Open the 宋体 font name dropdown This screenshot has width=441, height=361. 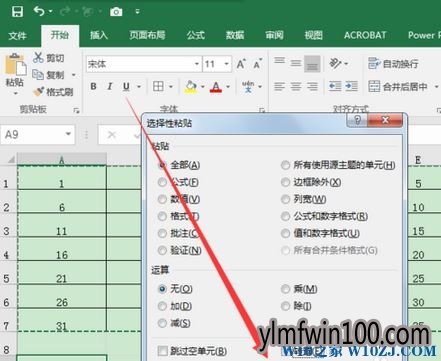[x=197, y=64]
